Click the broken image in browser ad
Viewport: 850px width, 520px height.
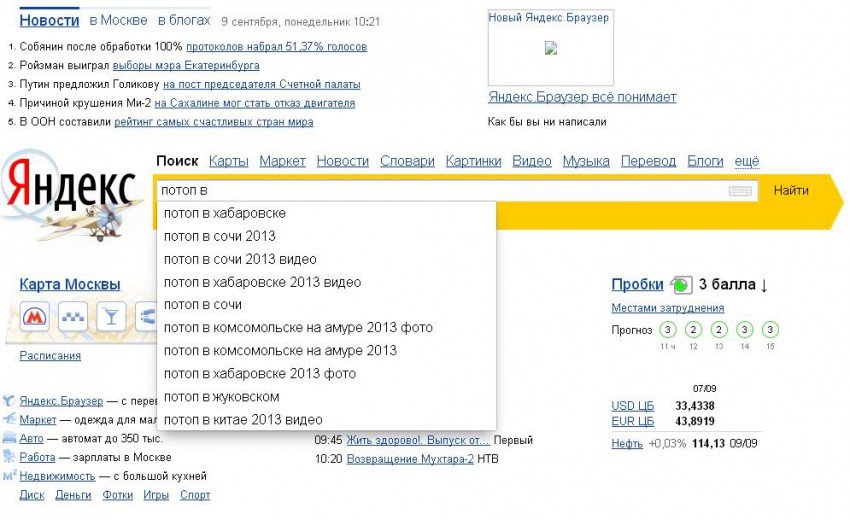click(550, 48)
